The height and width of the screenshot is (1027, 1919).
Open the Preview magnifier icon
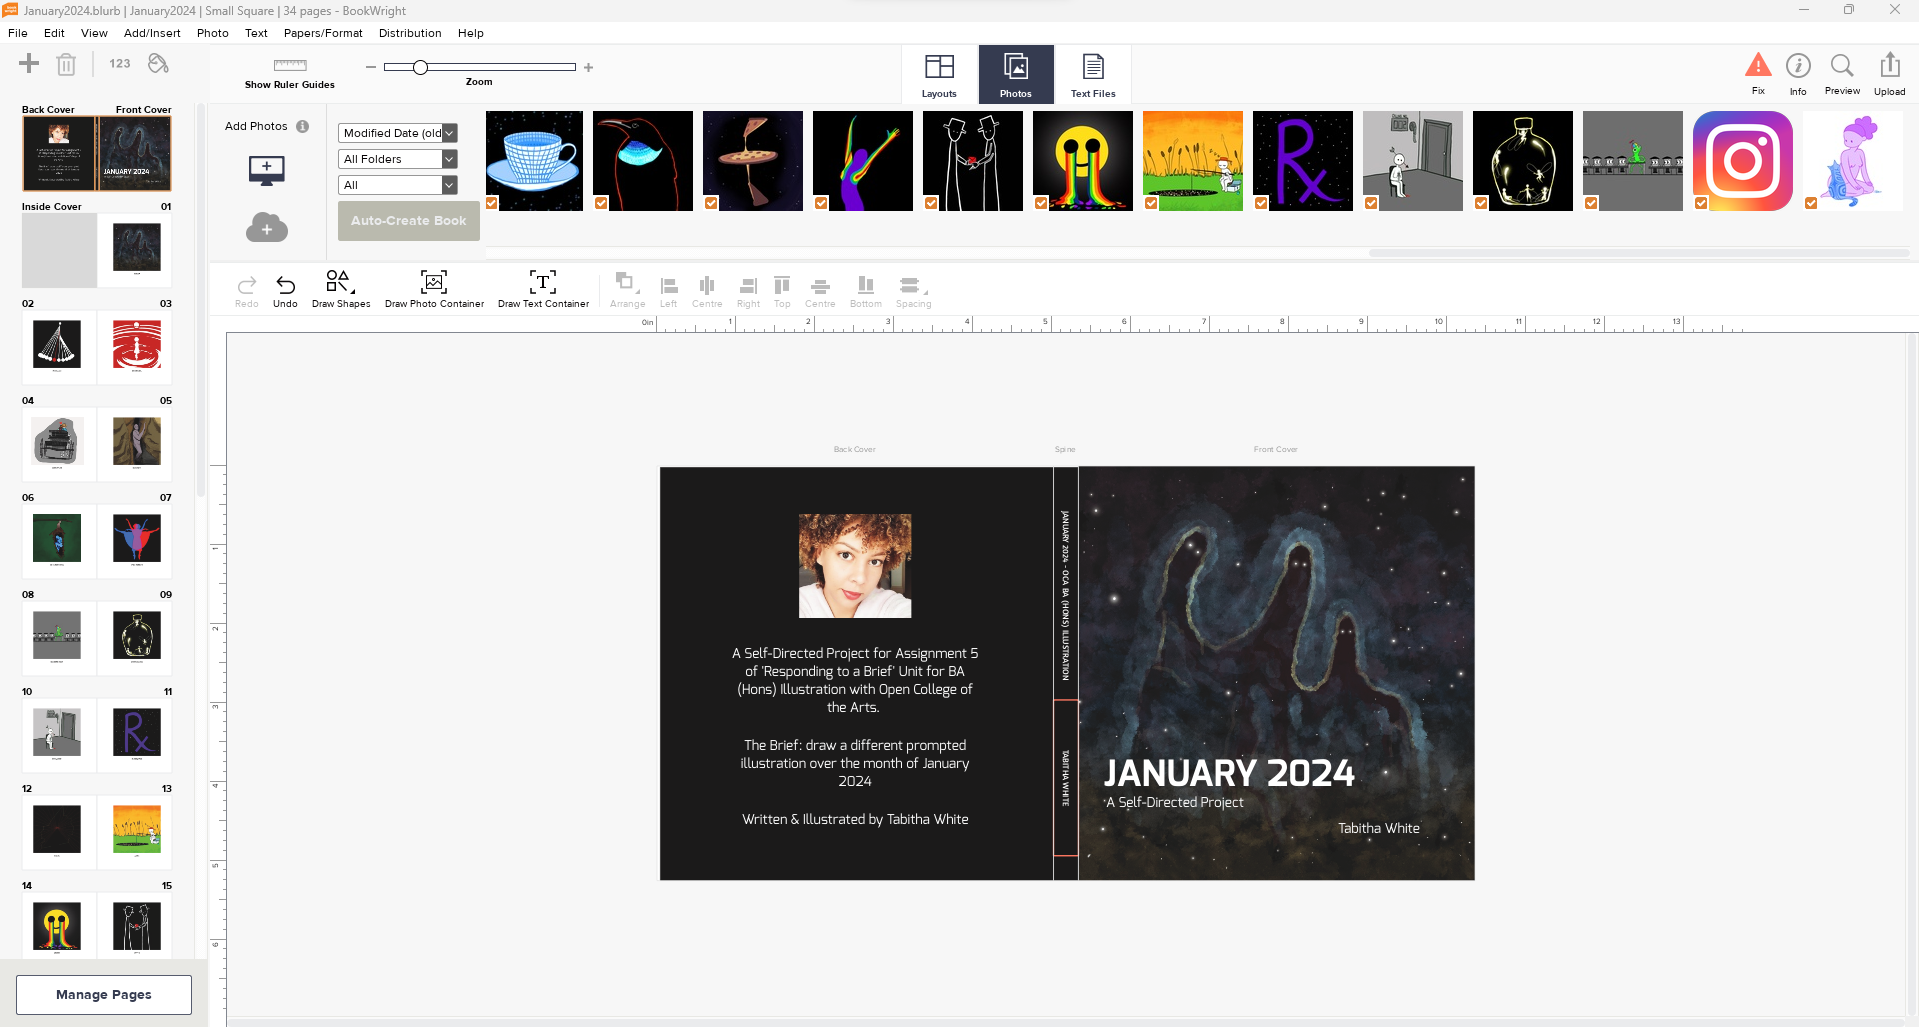[x=1842, y=67]
